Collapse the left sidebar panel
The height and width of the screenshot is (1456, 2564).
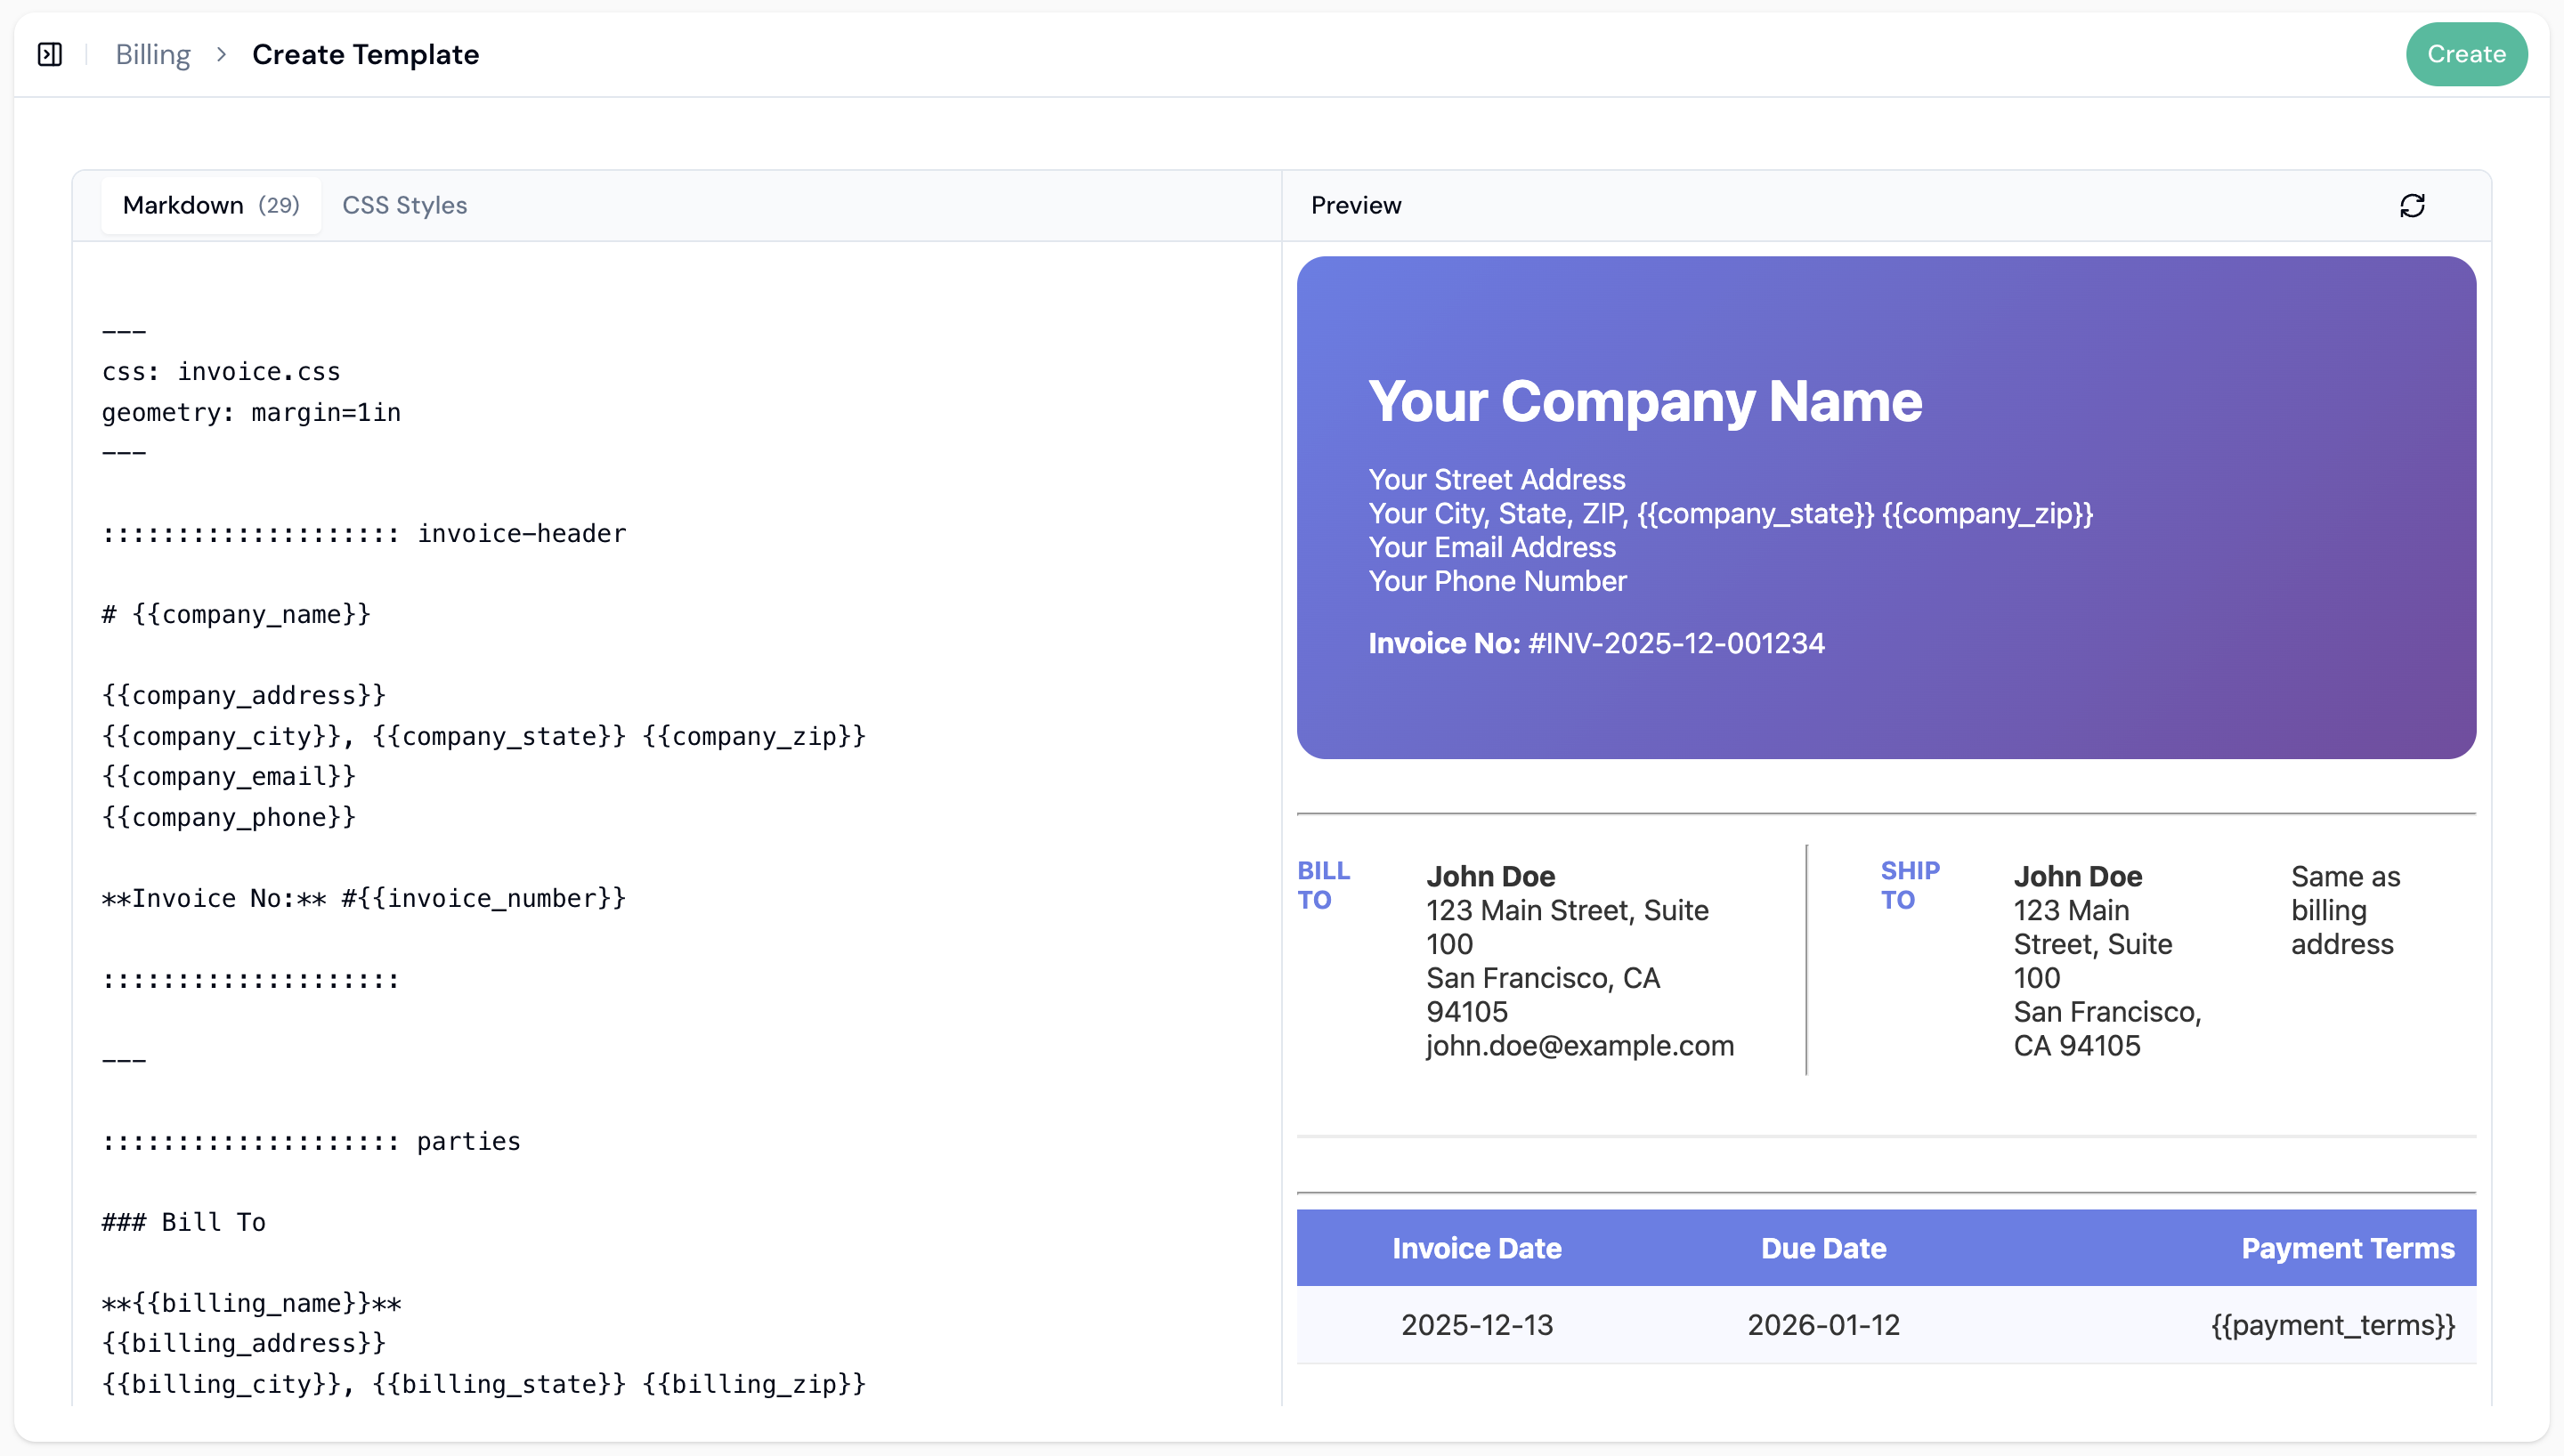point(50,54)
